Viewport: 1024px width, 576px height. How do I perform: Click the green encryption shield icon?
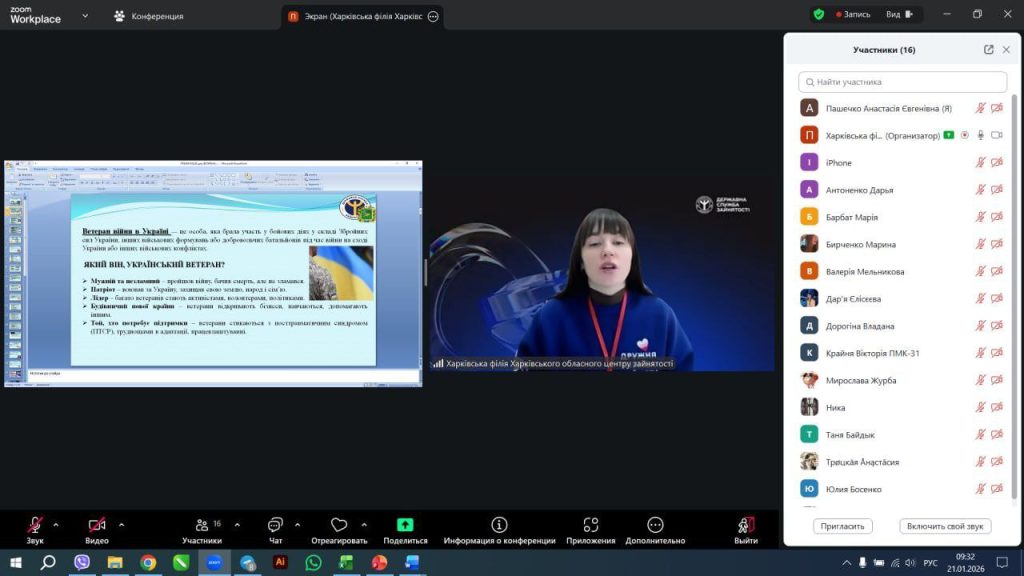819,15
